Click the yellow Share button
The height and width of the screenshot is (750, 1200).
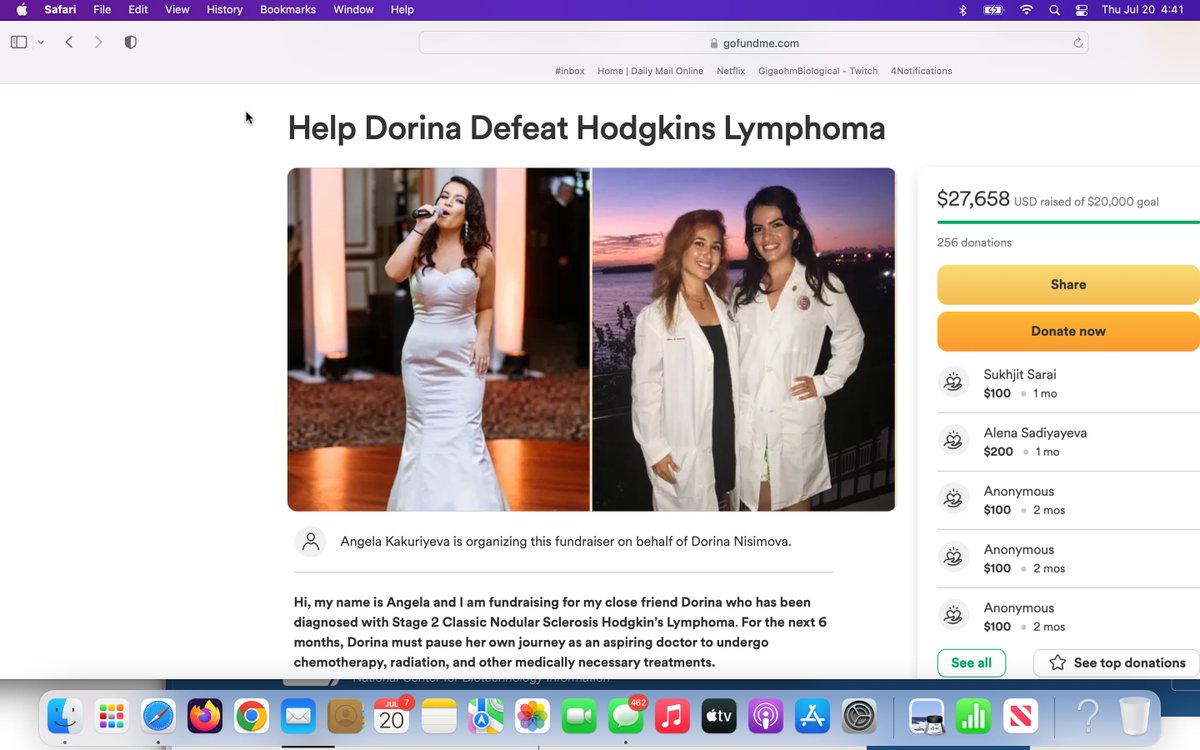[1067, 285]
